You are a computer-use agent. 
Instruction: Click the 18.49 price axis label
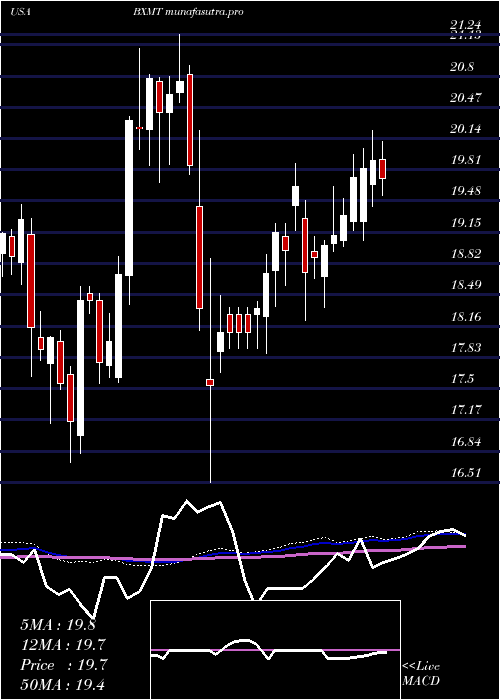467,285
